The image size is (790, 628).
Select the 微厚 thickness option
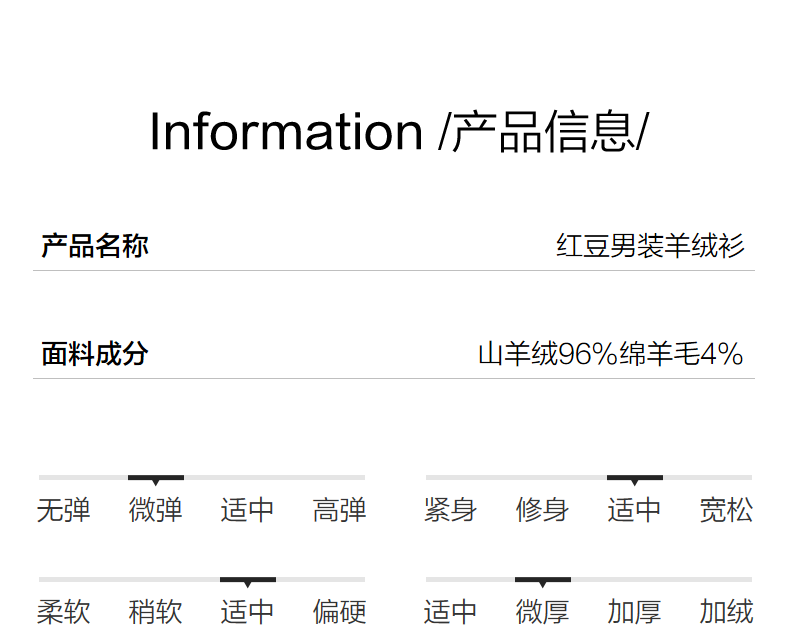point(542,612)
